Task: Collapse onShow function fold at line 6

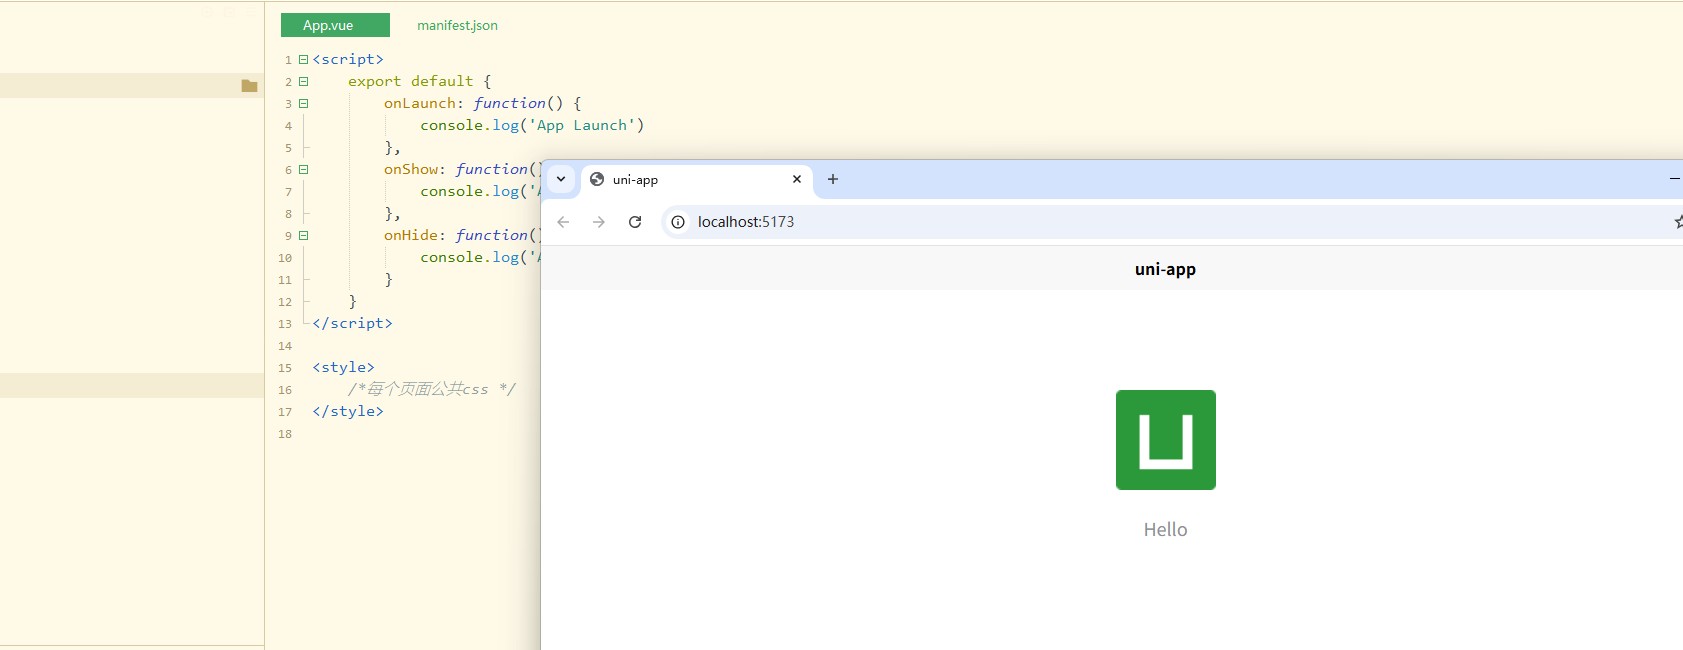Action: (303, 169)
